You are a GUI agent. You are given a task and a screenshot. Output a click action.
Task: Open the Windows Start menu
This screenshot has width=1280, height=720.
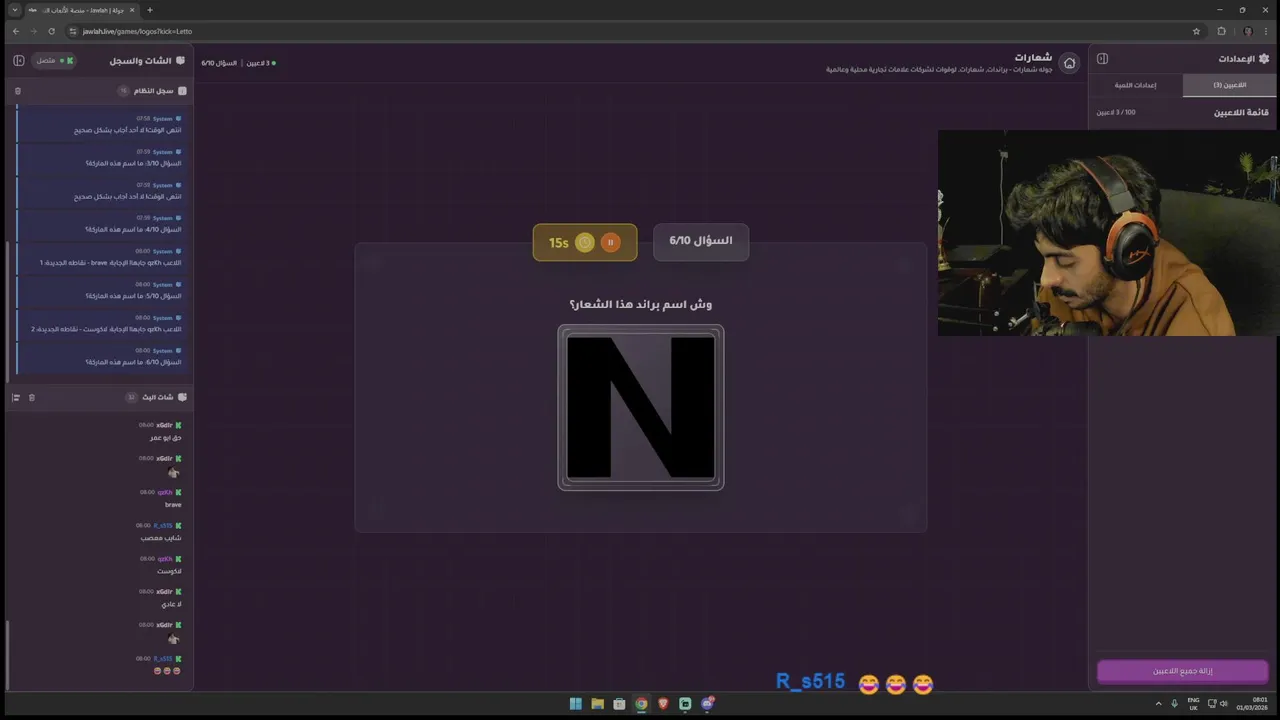point(575,704)
